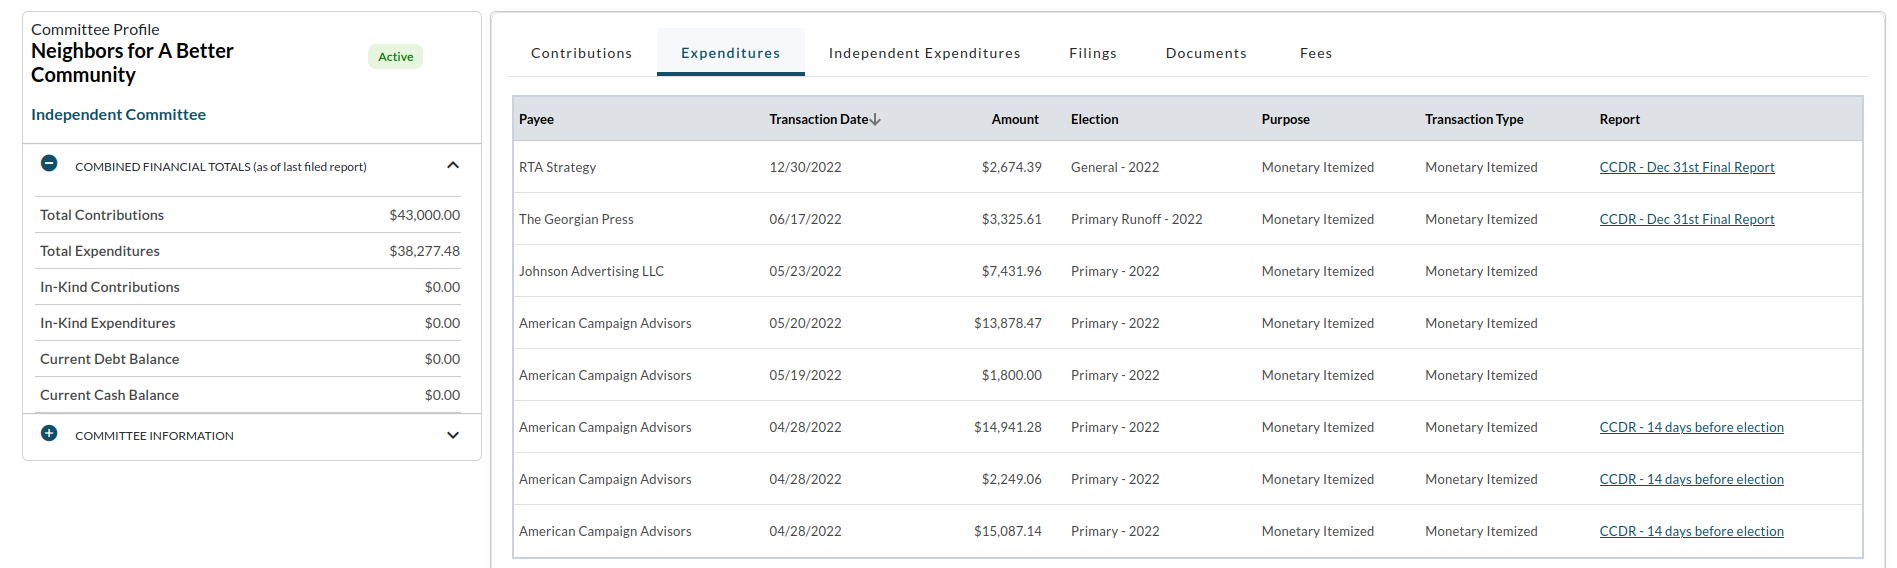
Task: Open The Georgian Press row's Dec 31st Final Report link
Action: point(1687,219)
